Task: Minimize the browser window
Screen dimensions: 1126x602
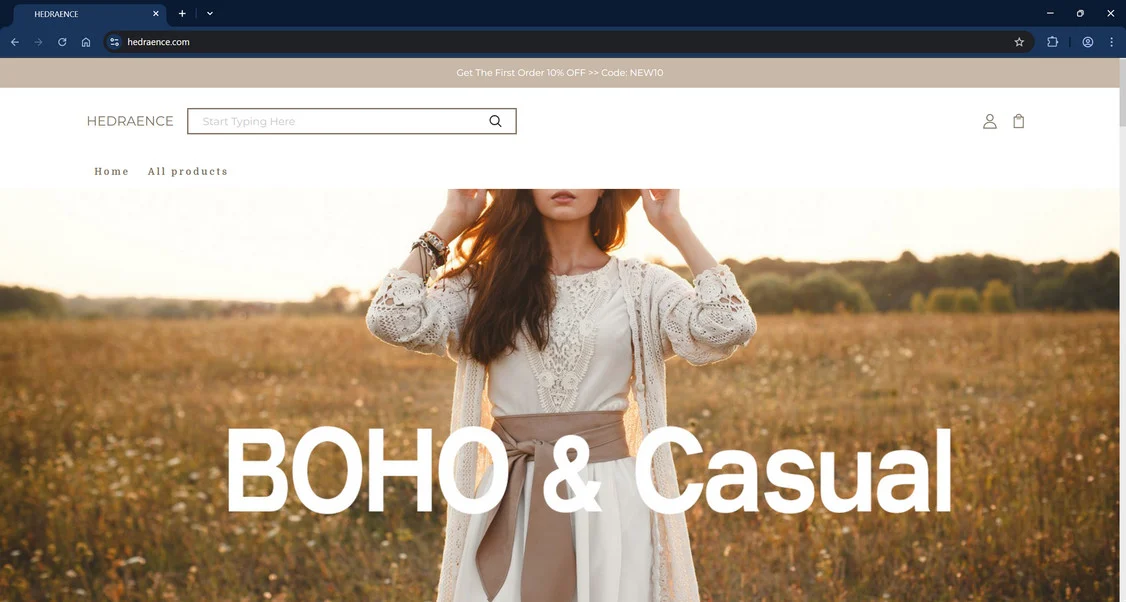Action: point(1050,14)
